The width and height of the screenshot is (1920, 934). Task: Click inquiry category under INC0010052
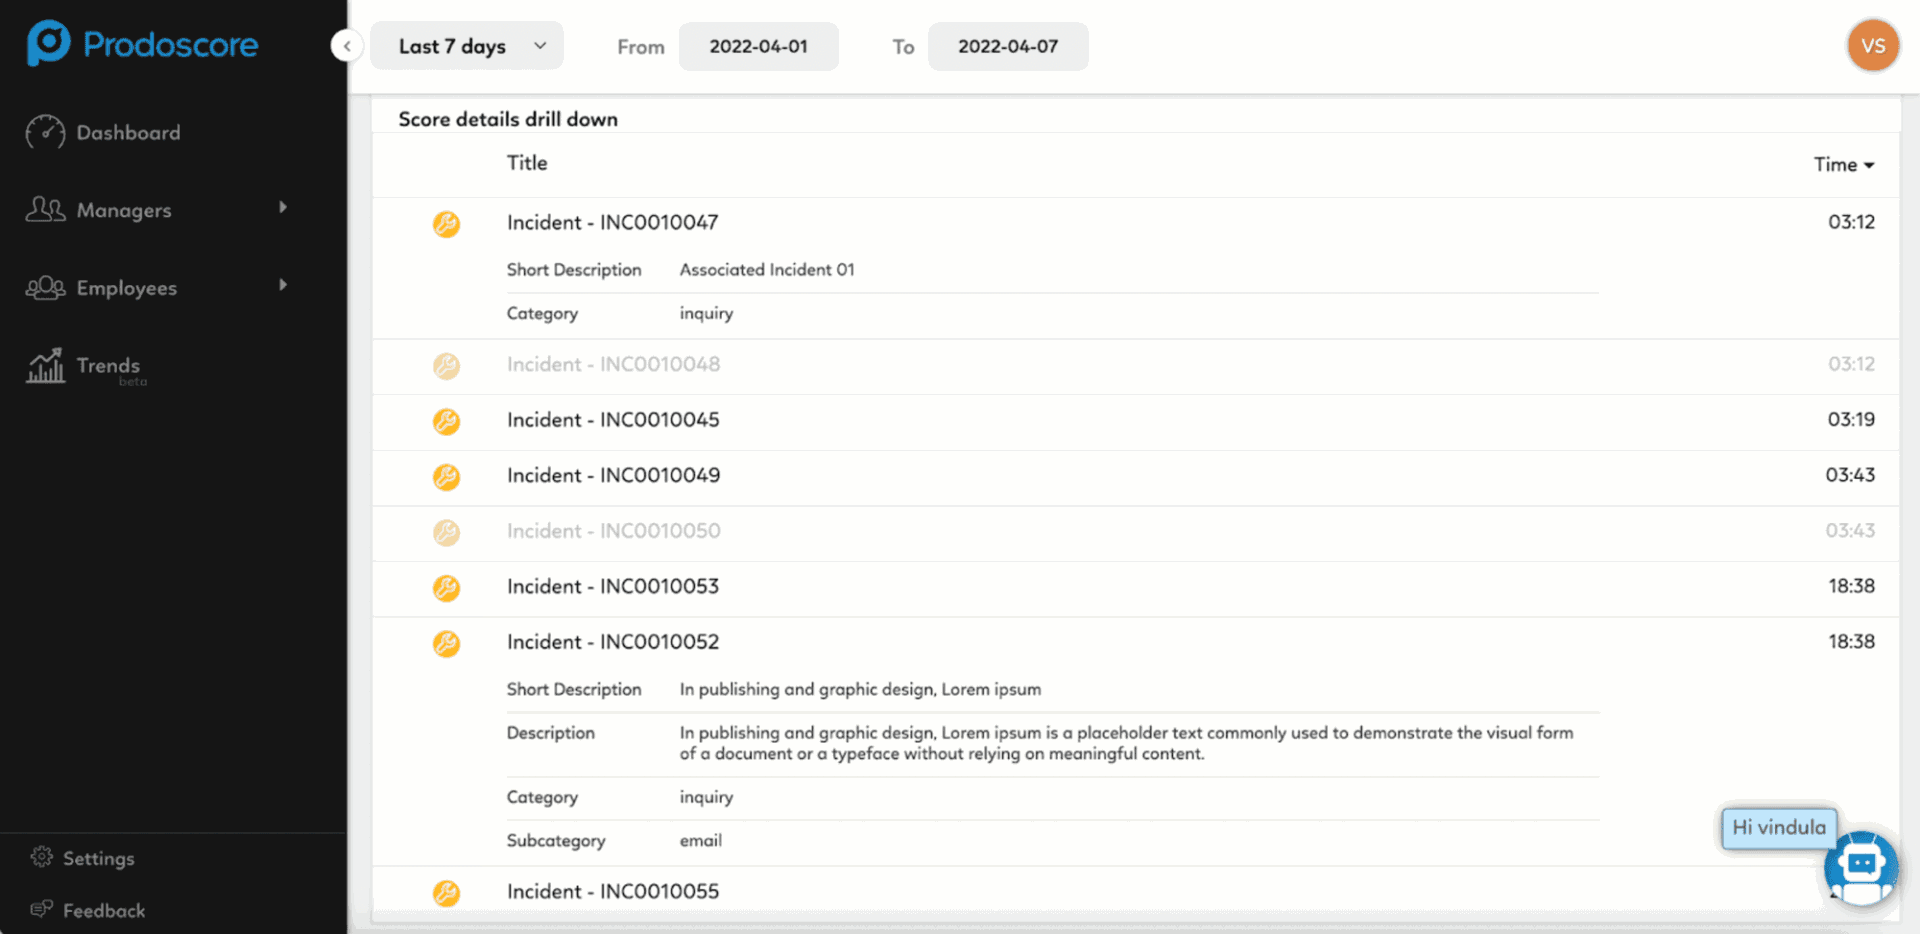[x=706, y=798]
